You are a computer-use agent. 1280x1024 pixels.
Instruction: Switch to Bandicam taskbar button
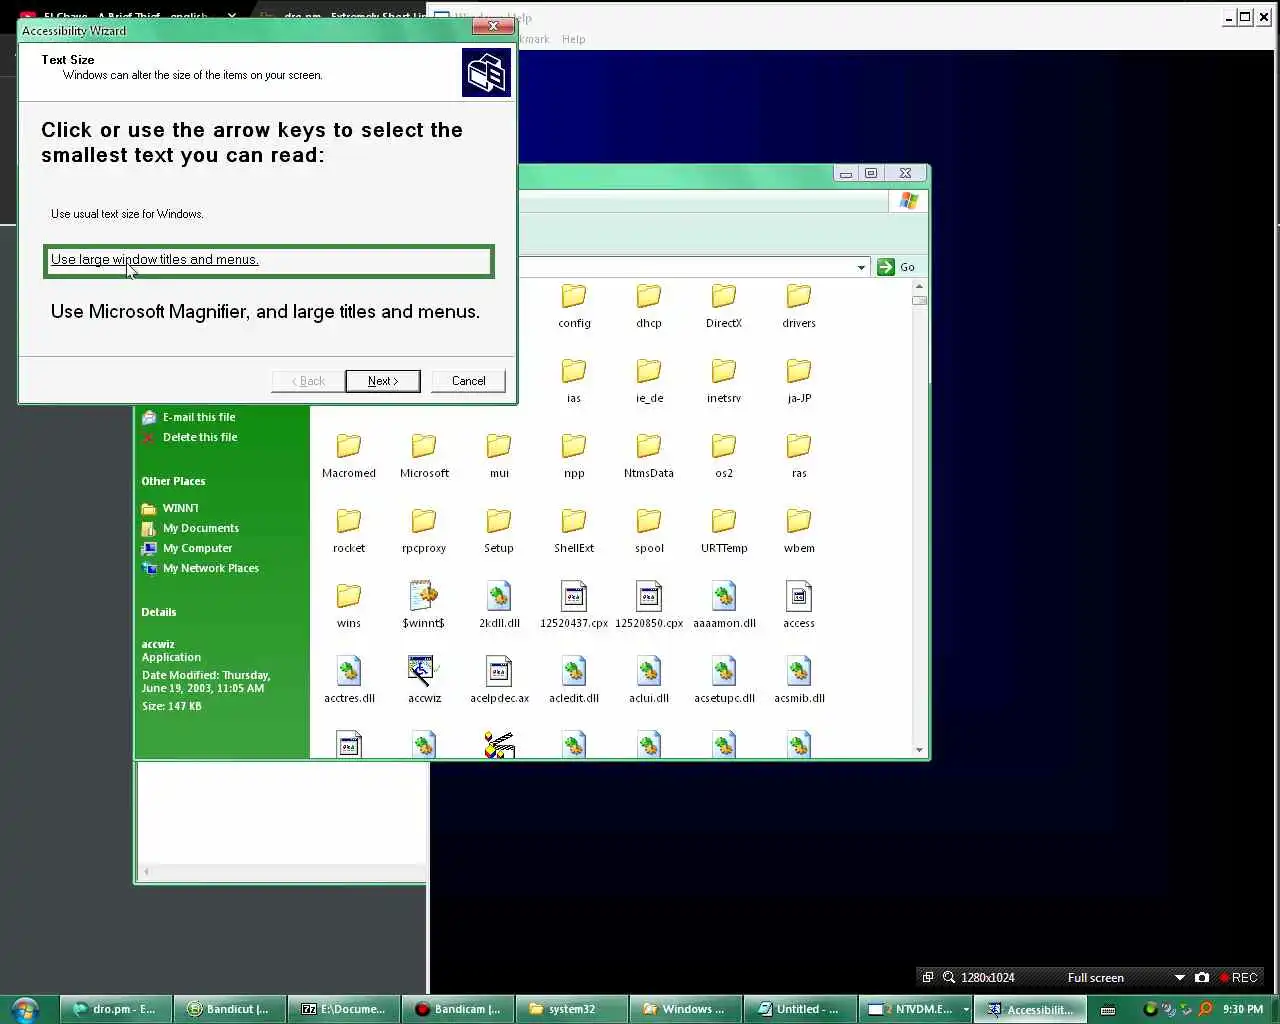457,1009
